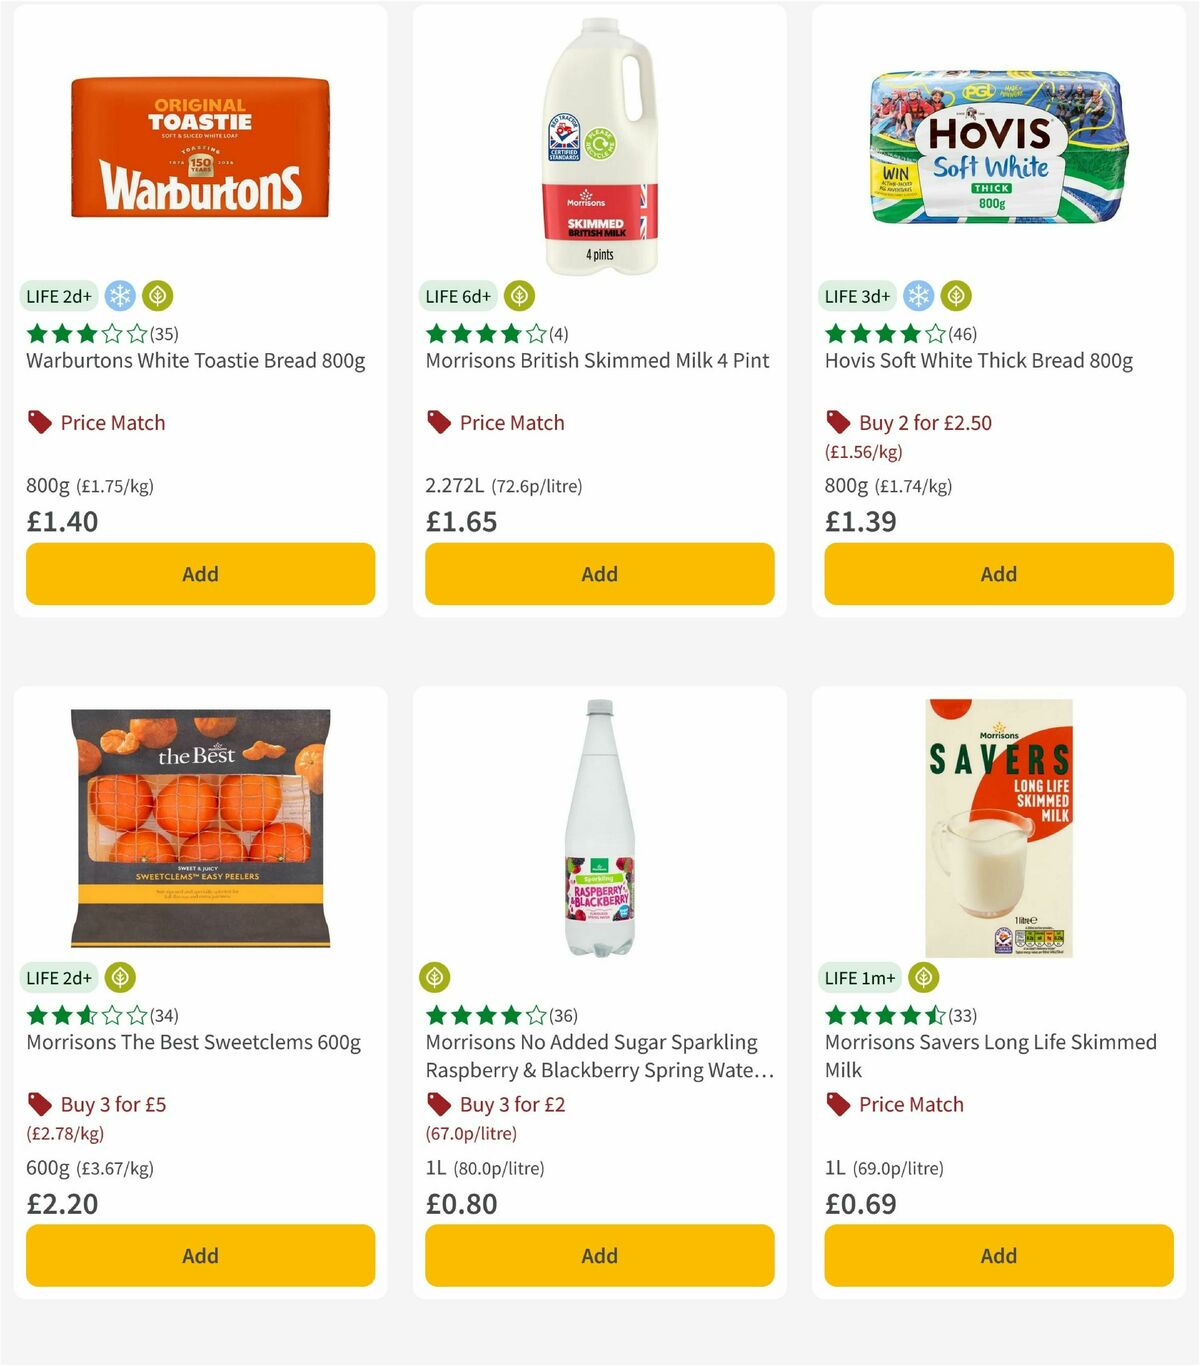This screenshot has width=1200, height=1366.
Task: Click the red tag icon beside Buy 2 for £2.50
Action: (838, 422)
